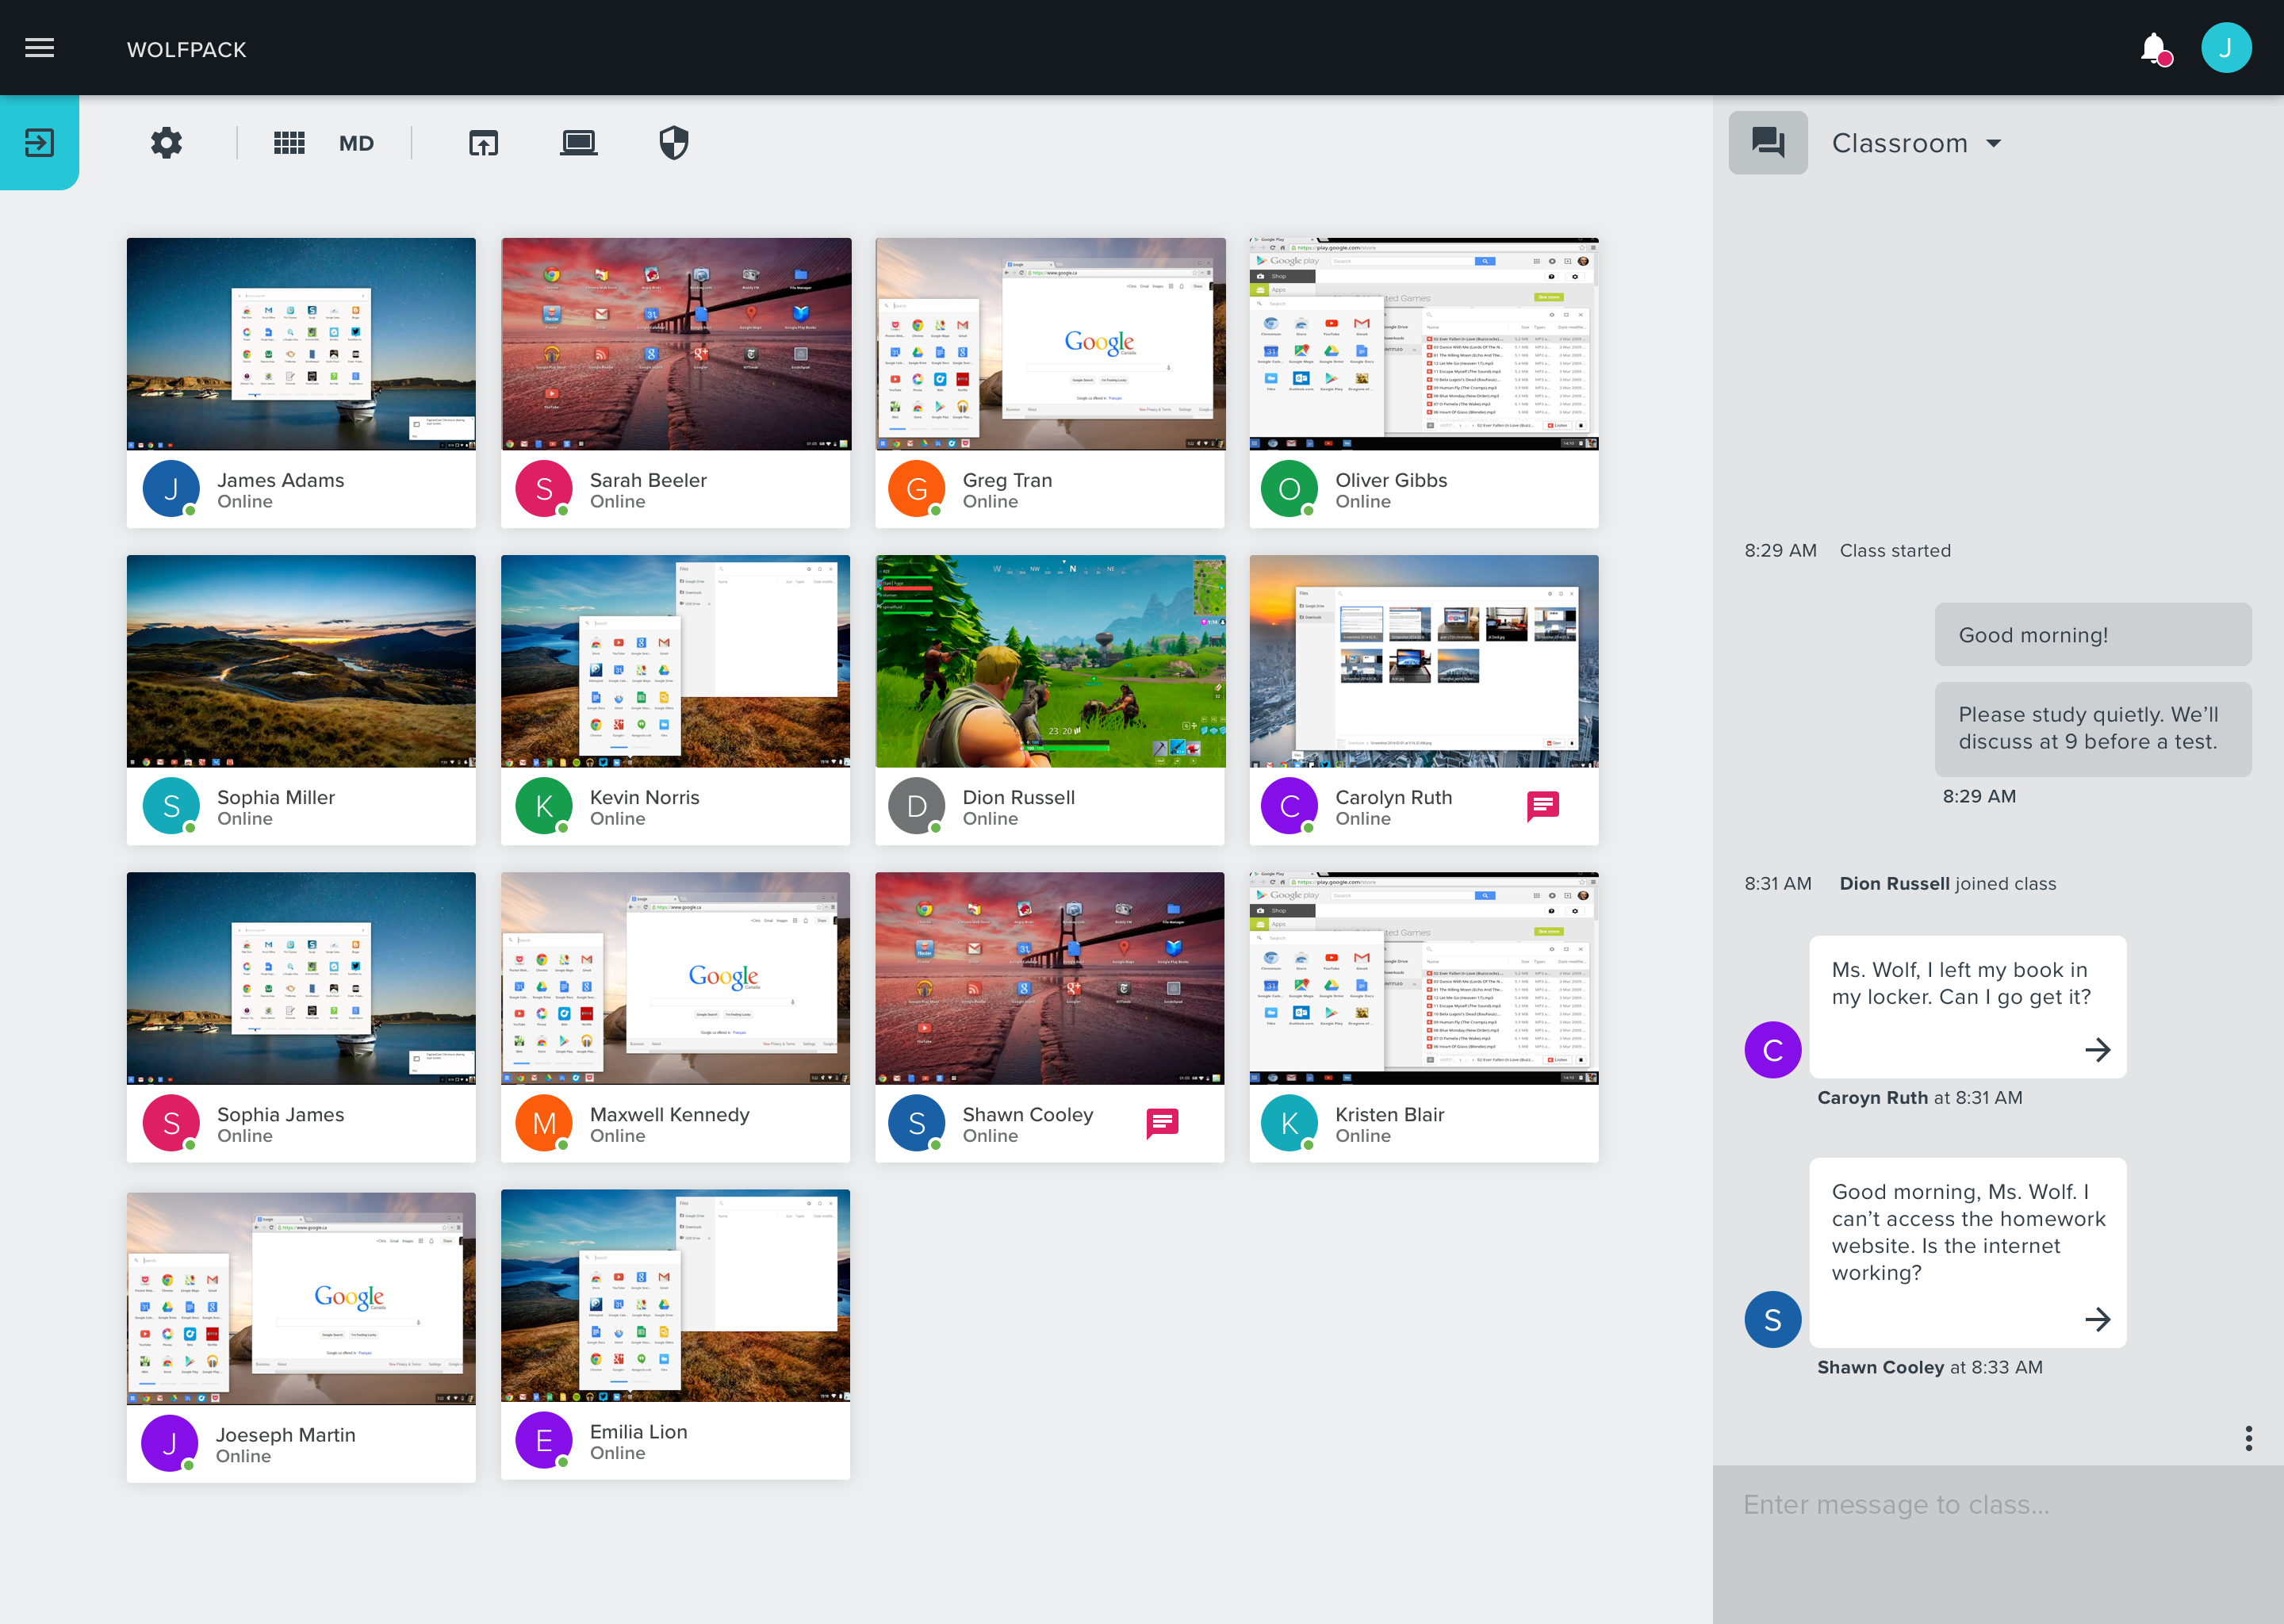Image resolution: width=2284 pixels, height=1624 pixels.
Task: Reply arrow on Shawn Cooley's message
Action: point(2097,1319)
